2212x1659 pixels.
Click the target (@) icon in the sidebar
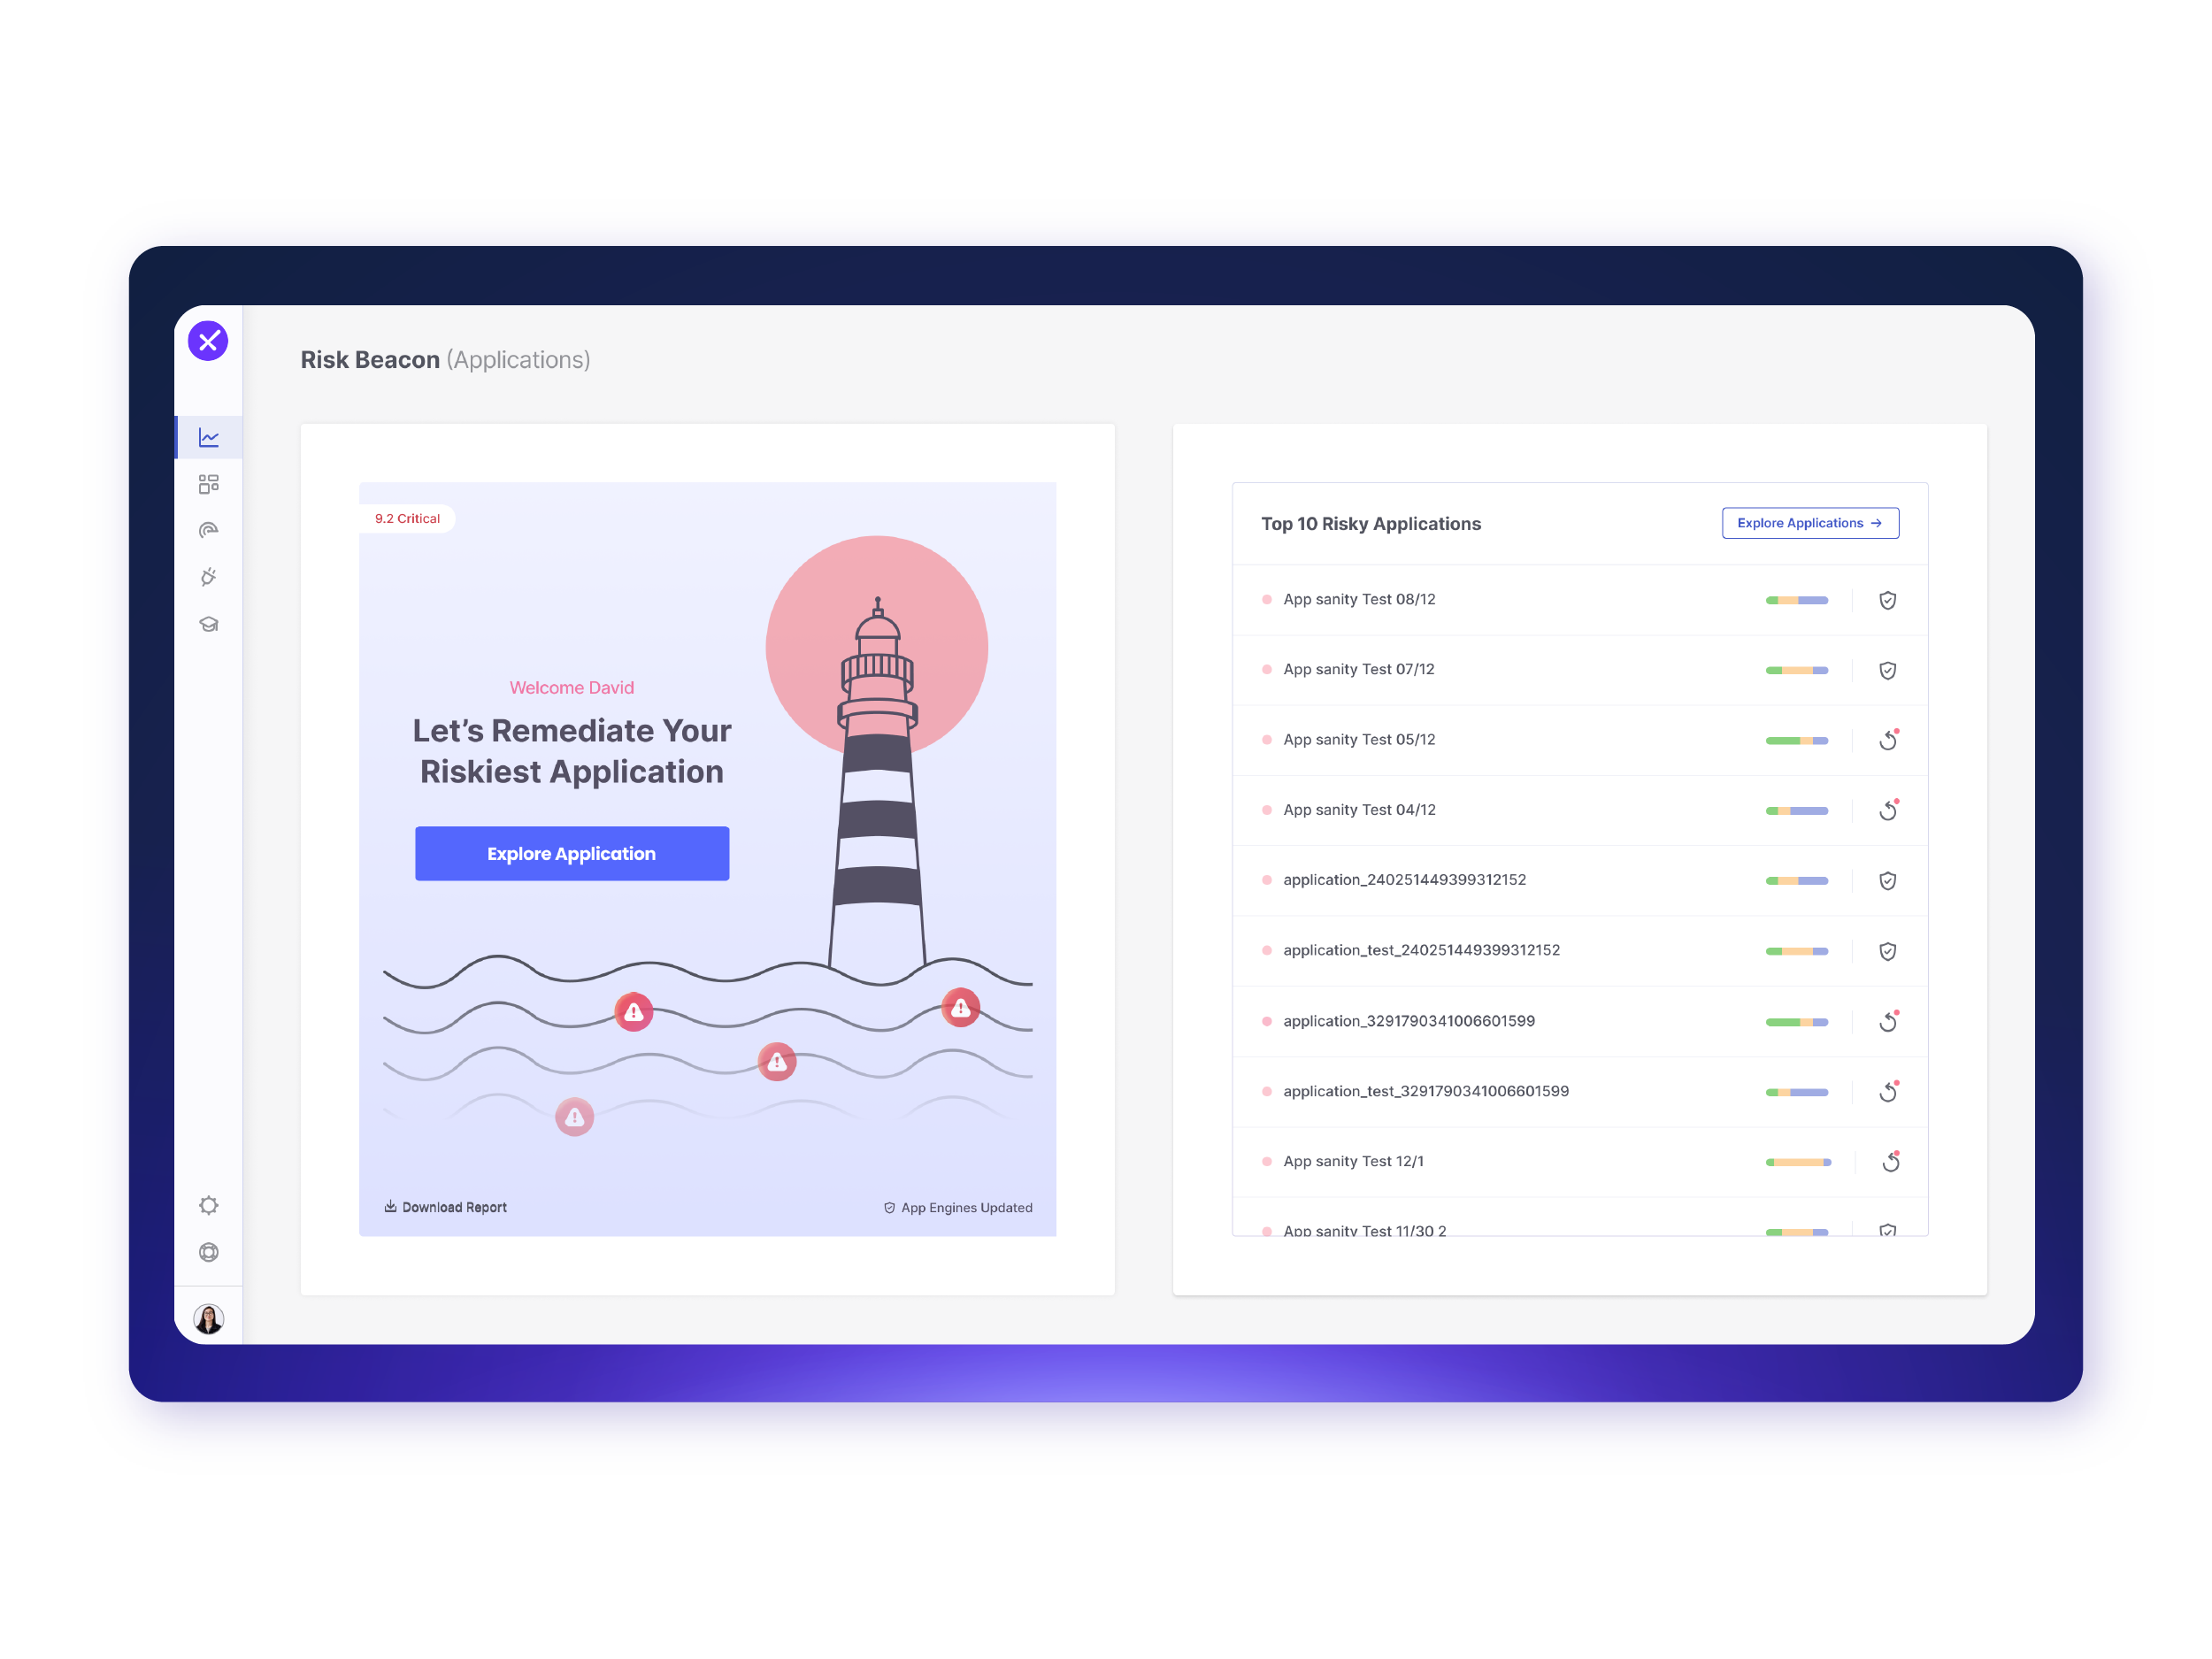[x=208, y=530]
